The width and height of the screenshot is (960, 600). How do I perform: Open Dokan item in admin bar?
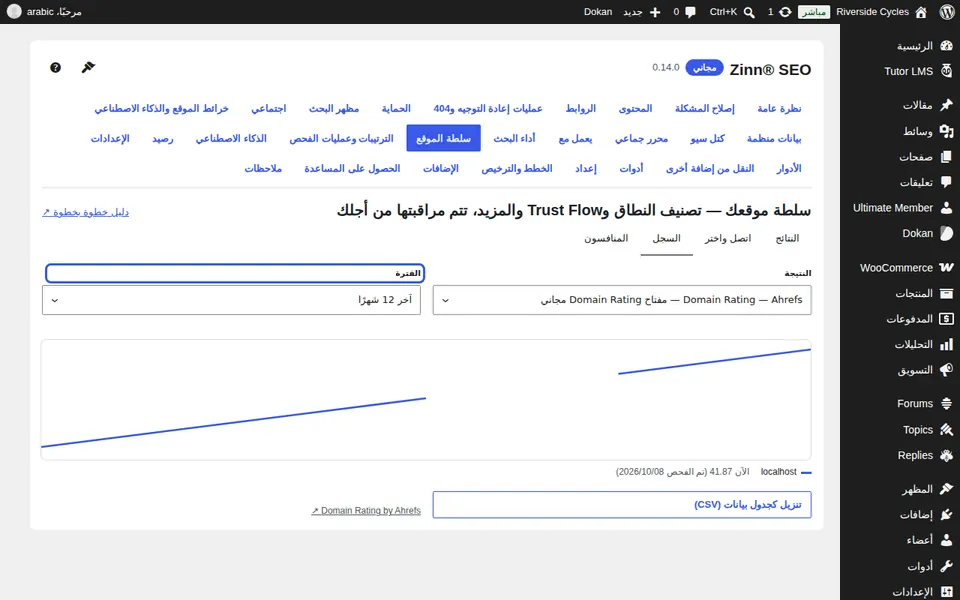(x=598, y=12)
